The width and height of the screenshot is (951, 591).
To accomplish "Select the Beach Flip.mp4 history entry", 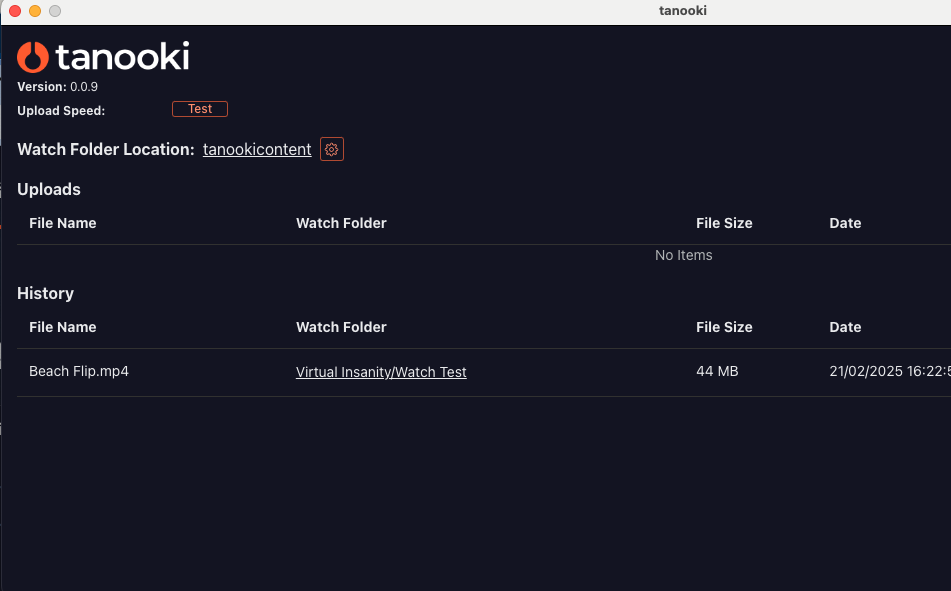I will tap(79, 371).
